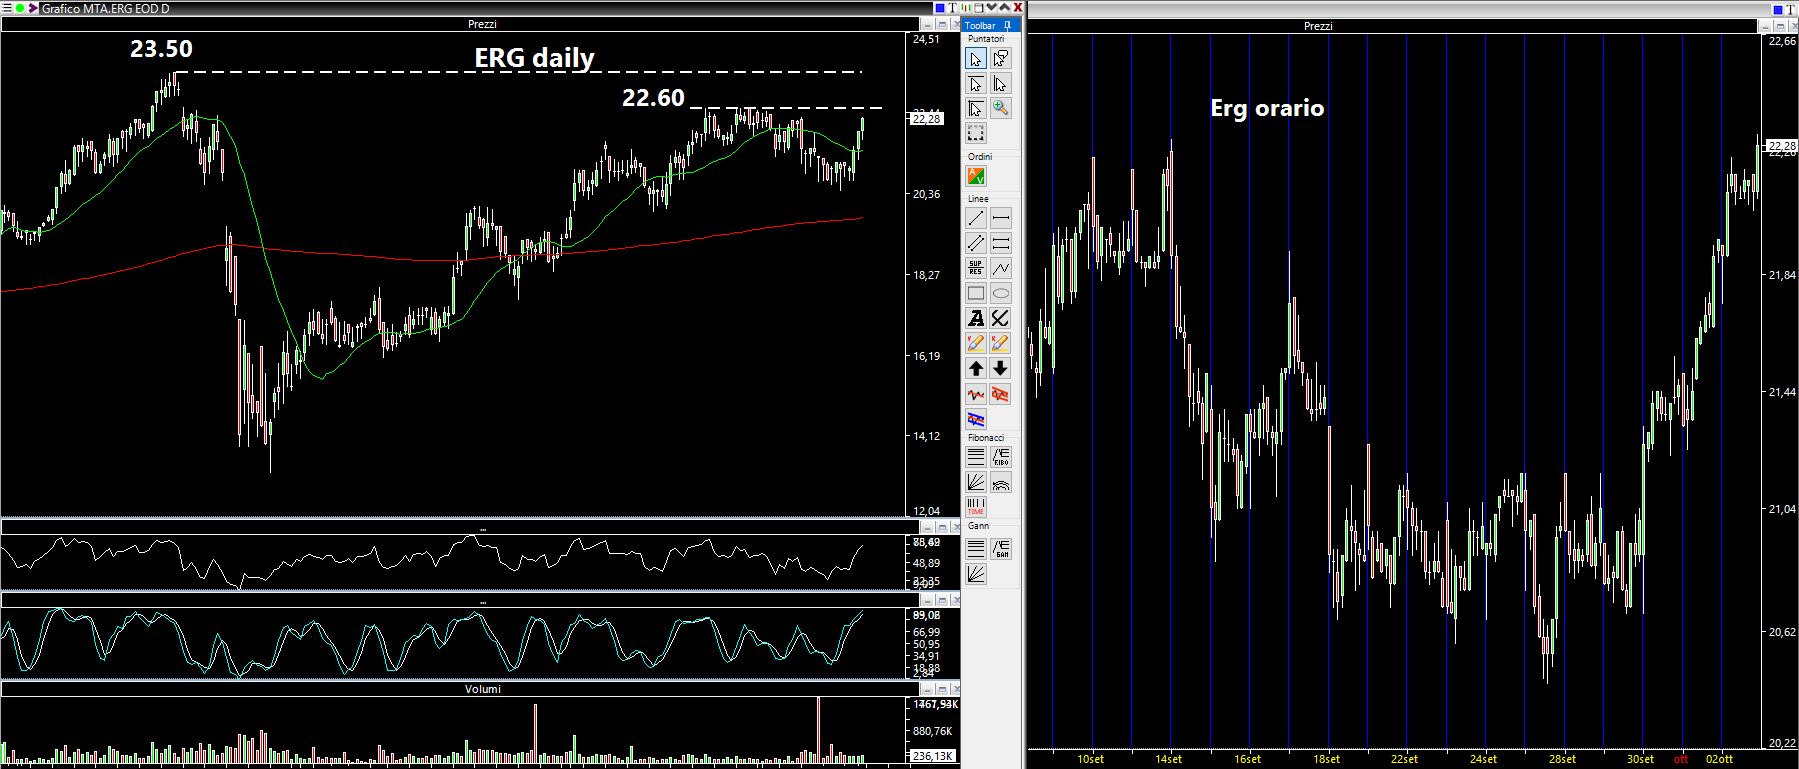Viewport: 1799px width, 769px height.
Task: Click the down chevron in left chart title bar
Action: coord(992,7)
